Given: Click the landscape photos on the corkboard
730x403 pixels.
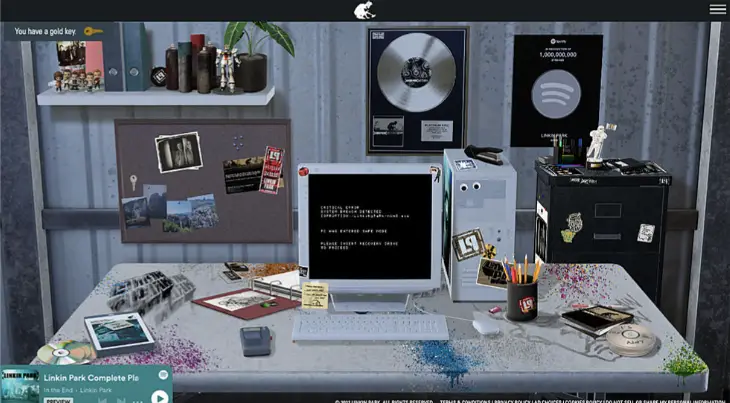Looking at the screenshot, I should [x=170, y=210].
